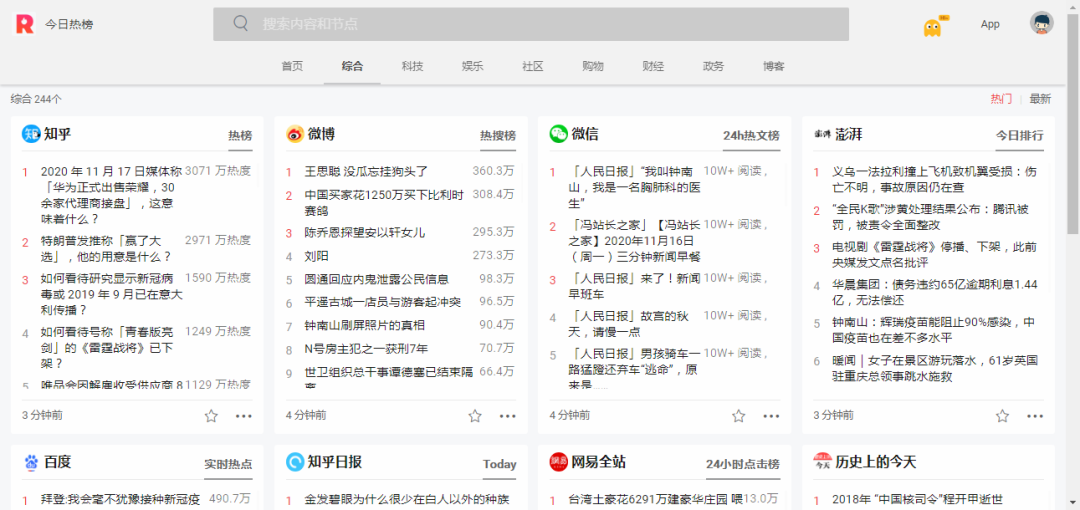Image resolution: width=1080 pixels, height=510 pixels.
Task: Click the 微信 card logo icon
Action: click(558, 134)
